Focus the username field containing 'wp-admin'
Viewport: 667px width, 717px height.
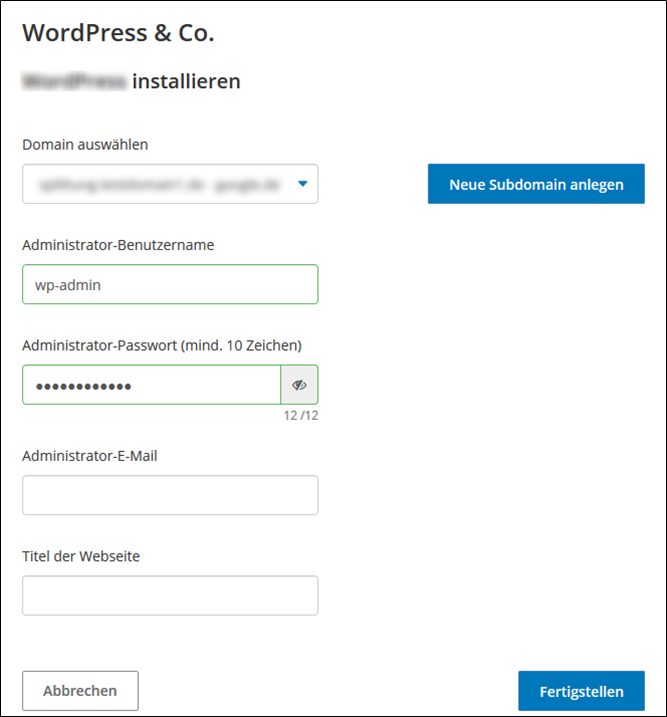coord(170,284)
